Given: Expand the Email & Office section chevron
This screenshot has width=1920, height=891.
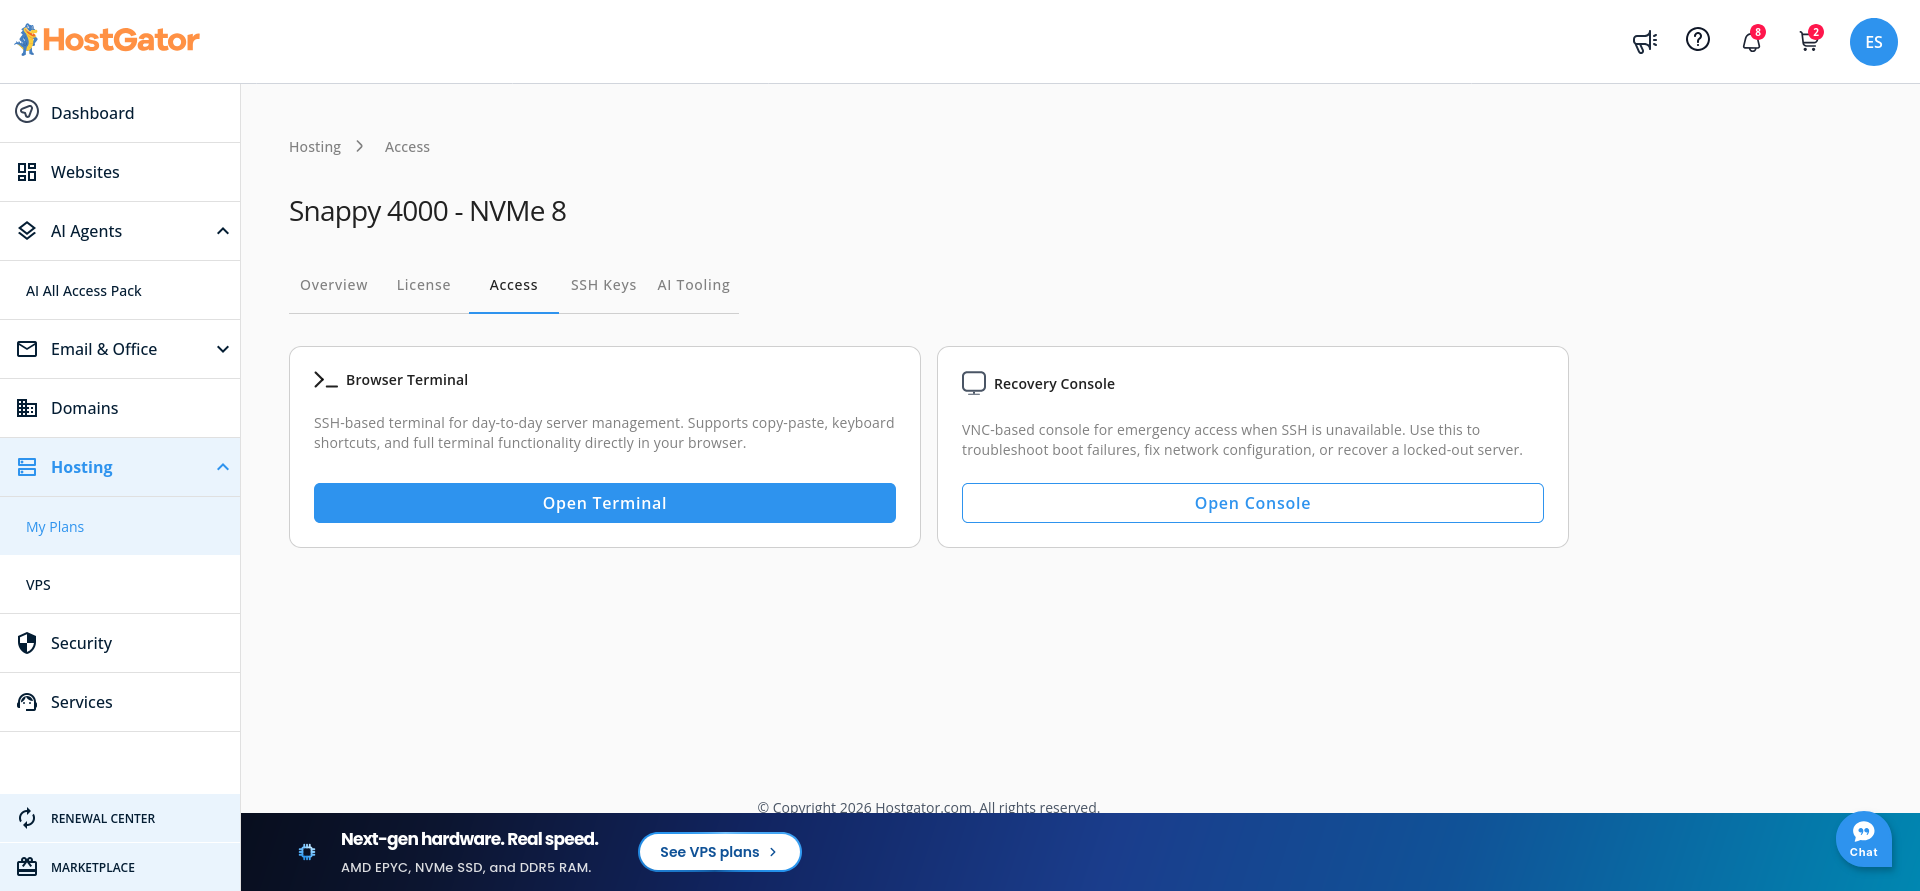Looking at the screenshot, I should [223, 349].
